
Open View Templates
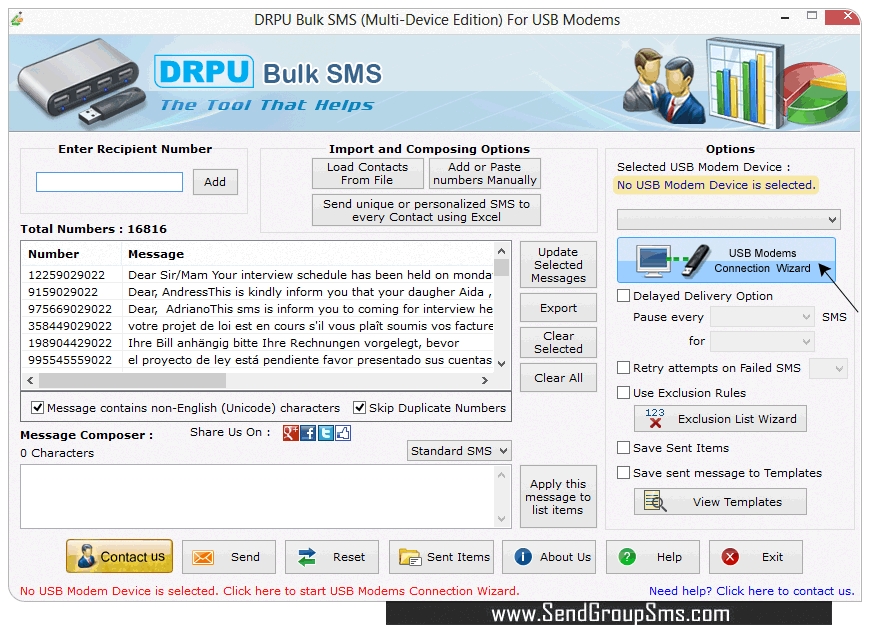720,501
